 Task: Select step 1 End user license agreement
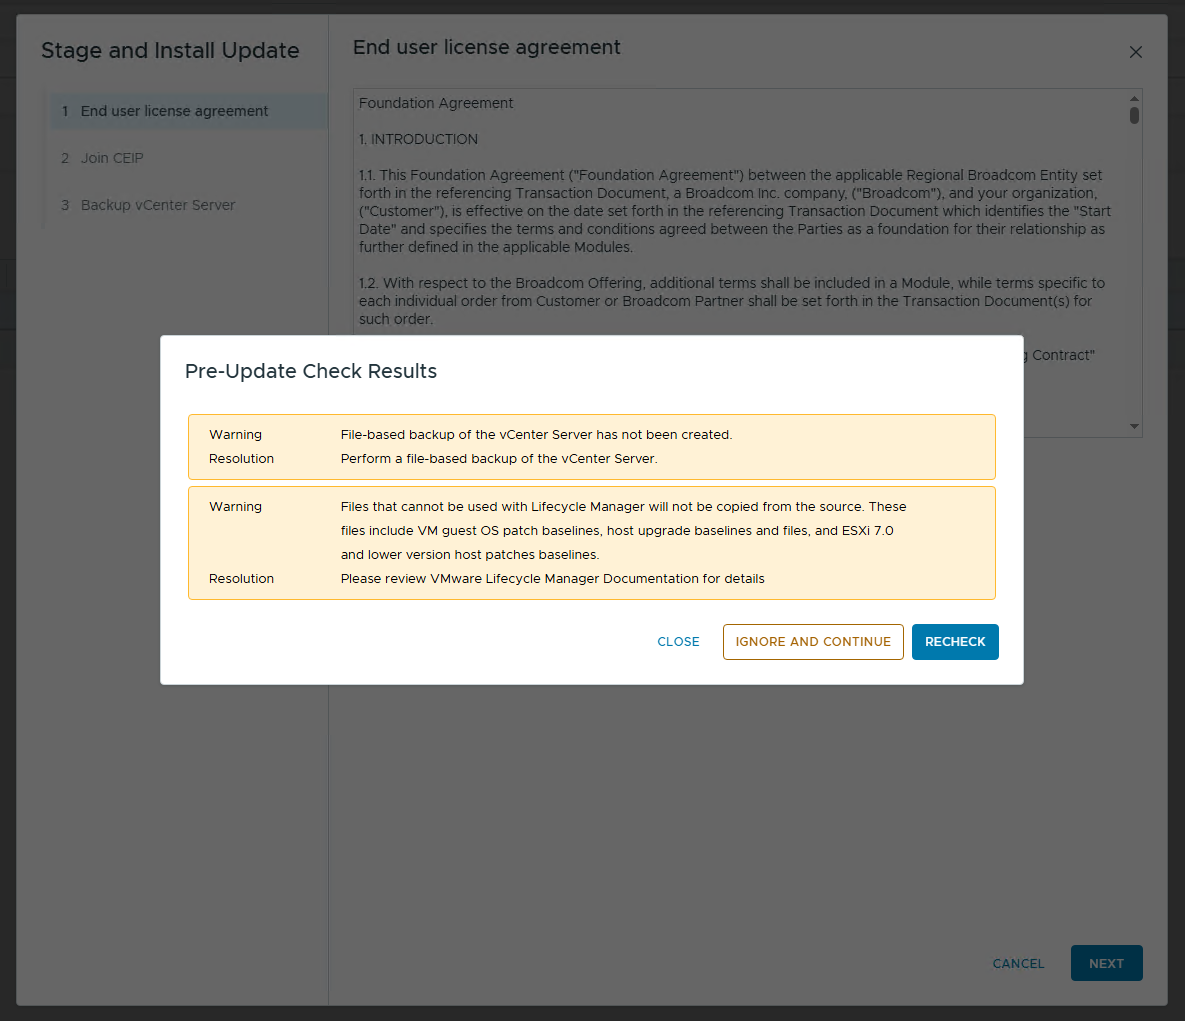coord(174,111)
